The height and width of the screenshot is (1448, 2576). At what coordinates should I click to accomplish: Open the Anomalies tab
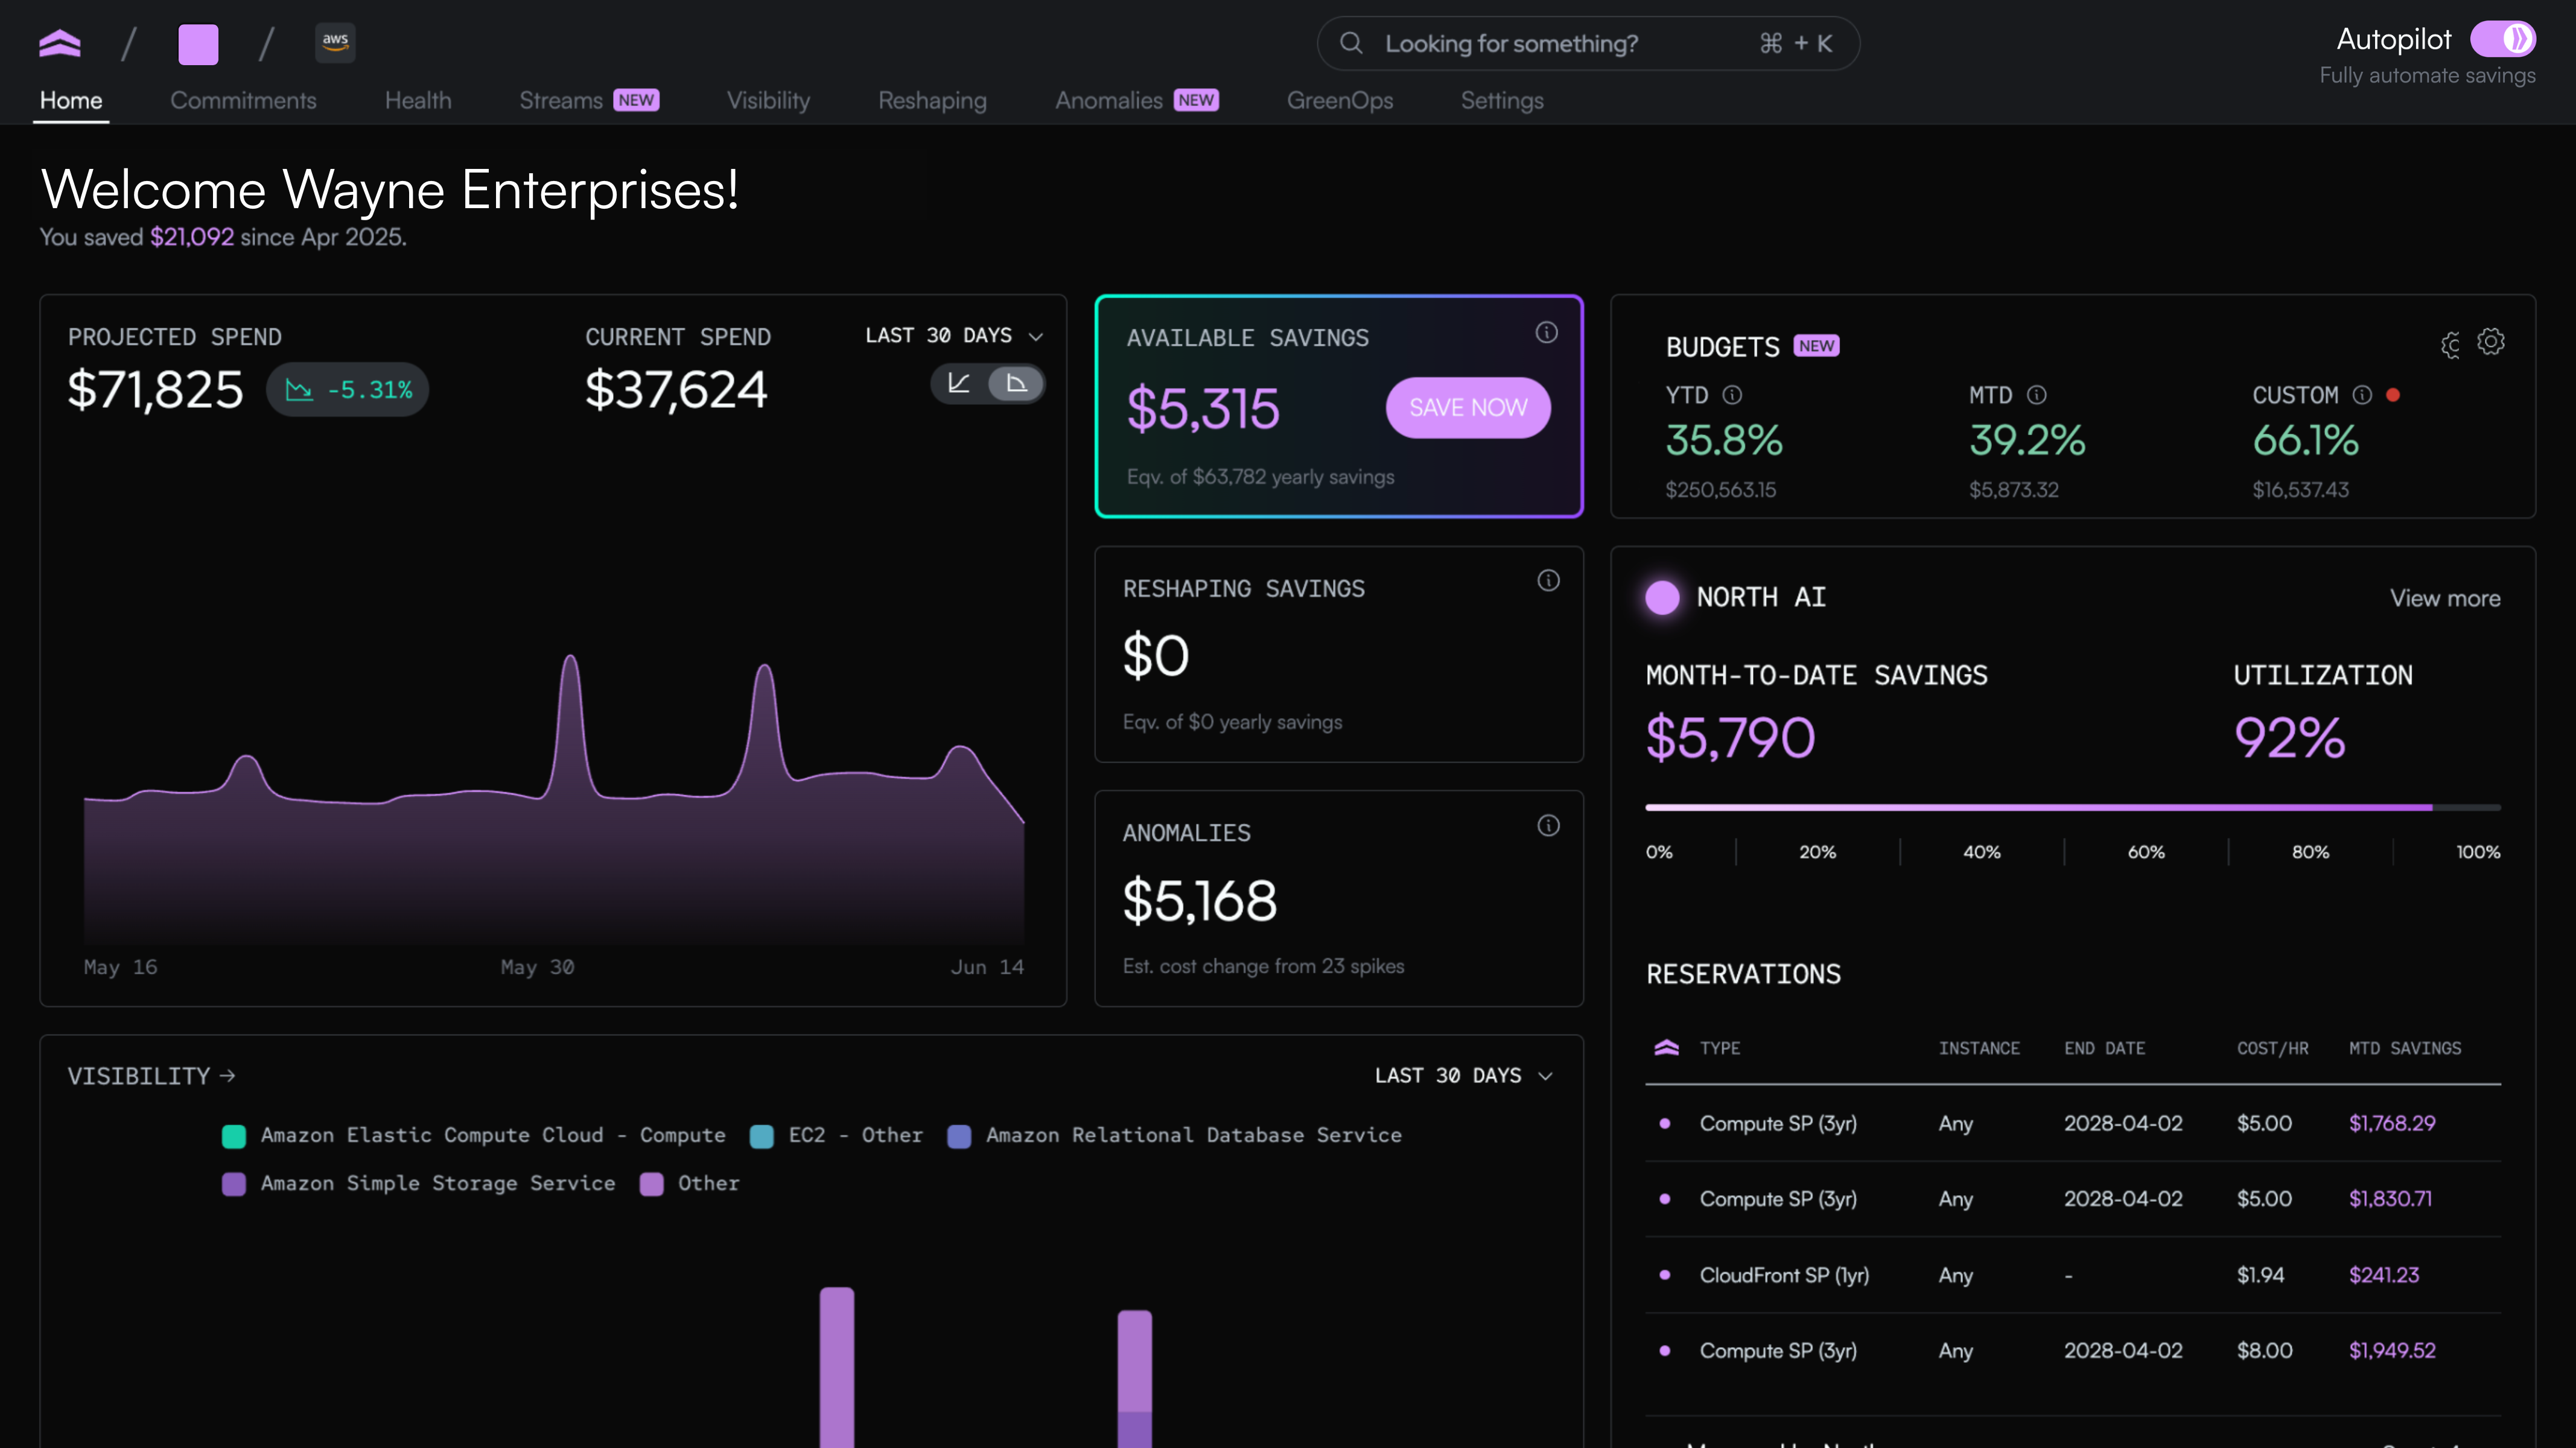pos(1137,101)
